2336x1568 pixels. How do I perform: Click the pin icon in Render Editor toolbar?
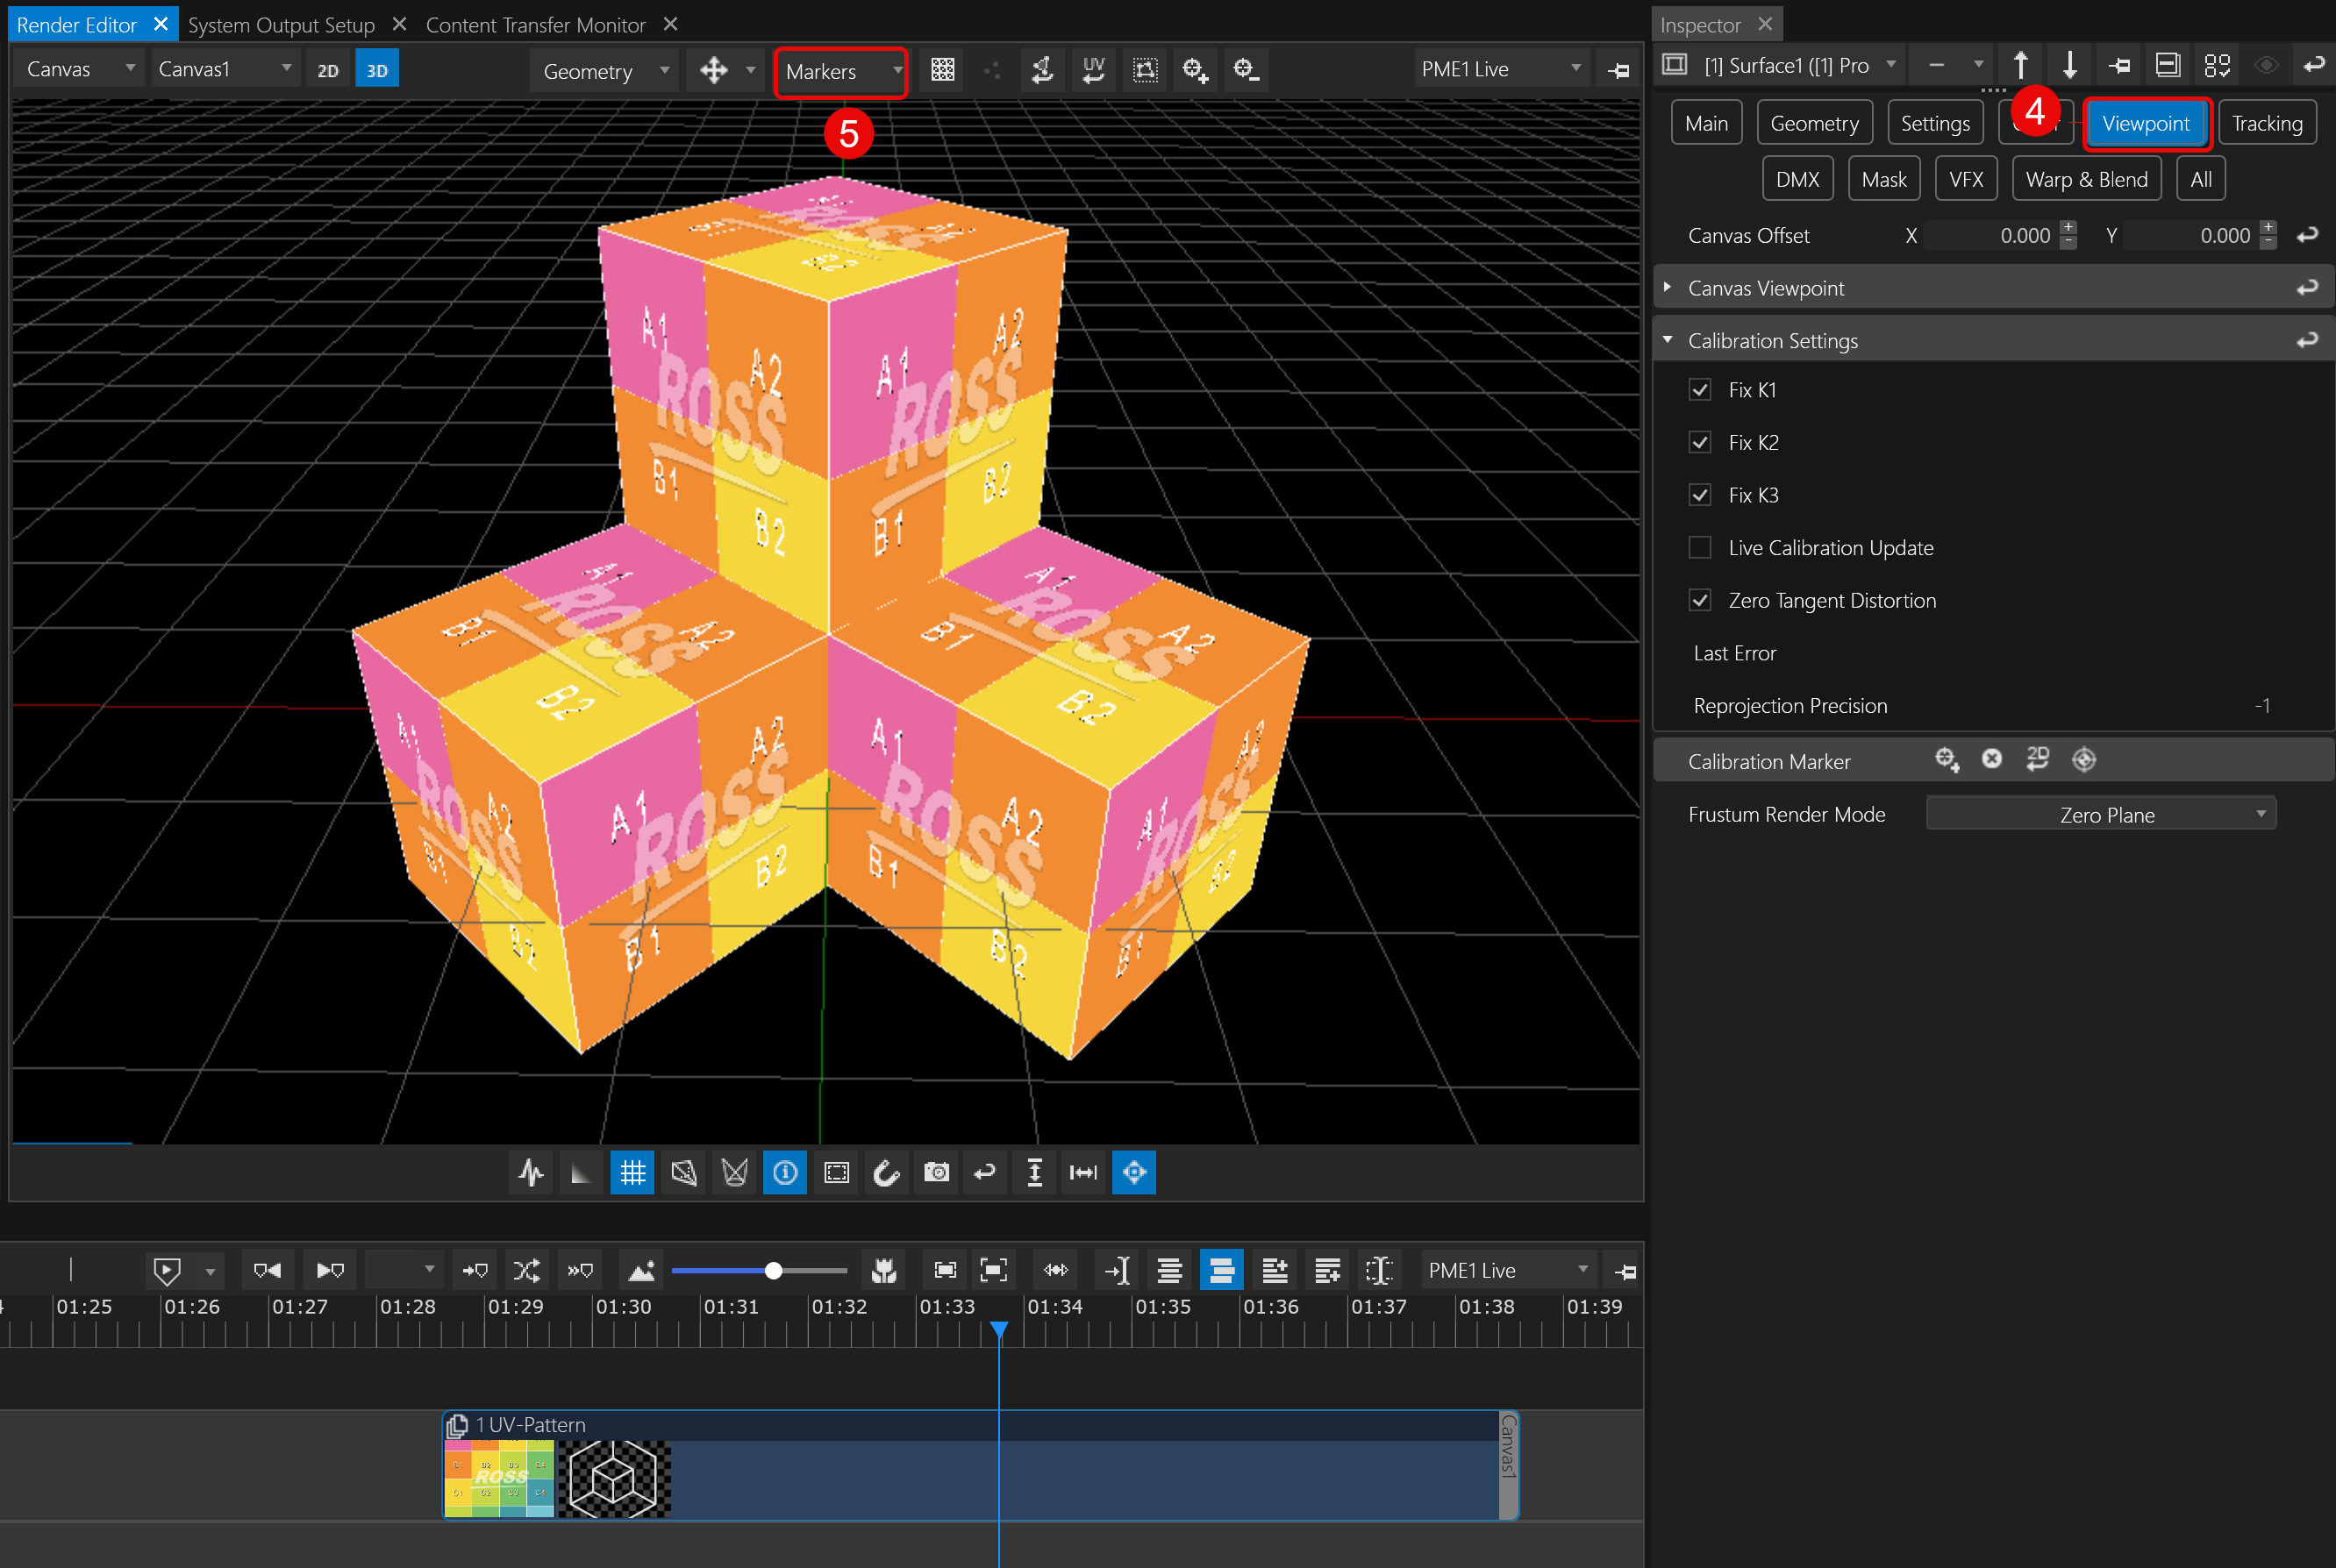pyautogui.click(x=1618, y=70)
